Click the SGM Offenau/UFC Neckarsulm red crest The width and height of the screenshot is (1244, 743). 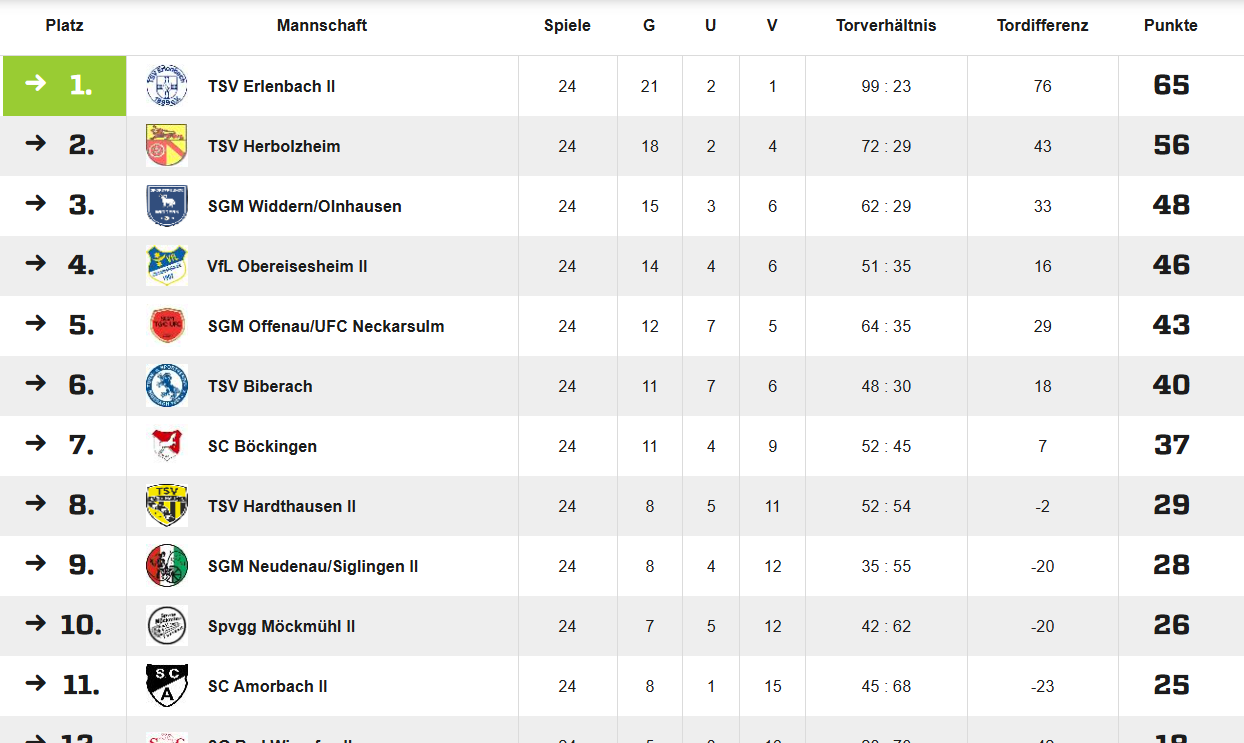point(166,326)
